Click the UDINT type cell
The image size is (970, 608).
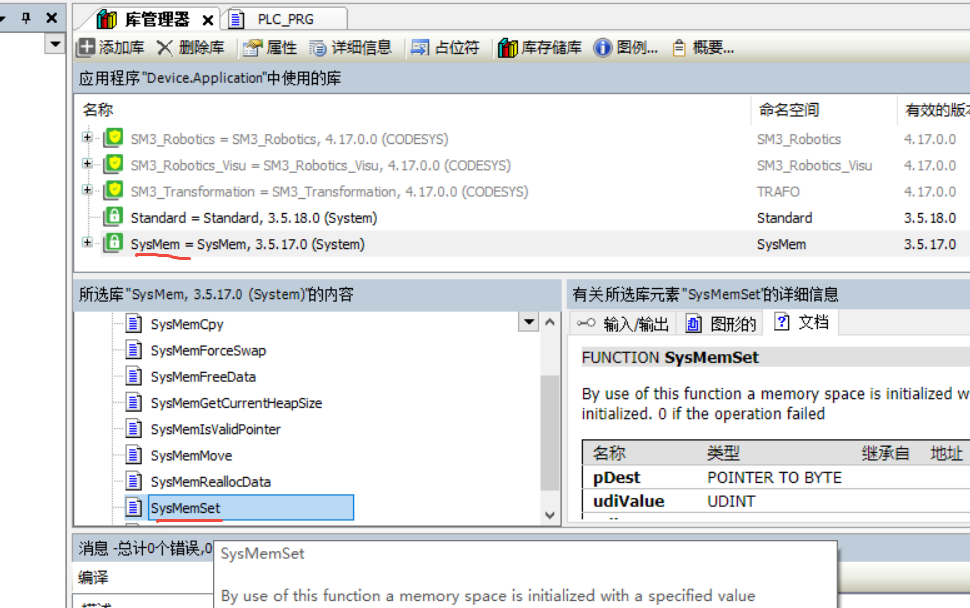coord(731,501)
